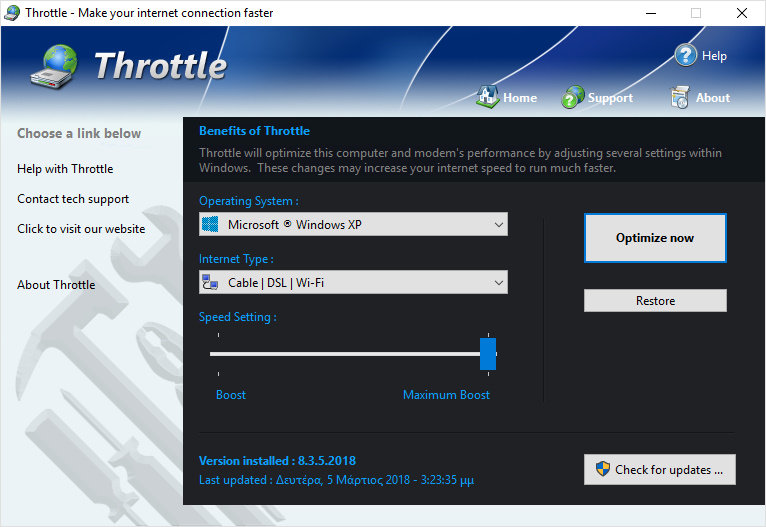Screen dimensions: 766x527
Task: Click the Optimize now button
Action: (x=655, y=238)
